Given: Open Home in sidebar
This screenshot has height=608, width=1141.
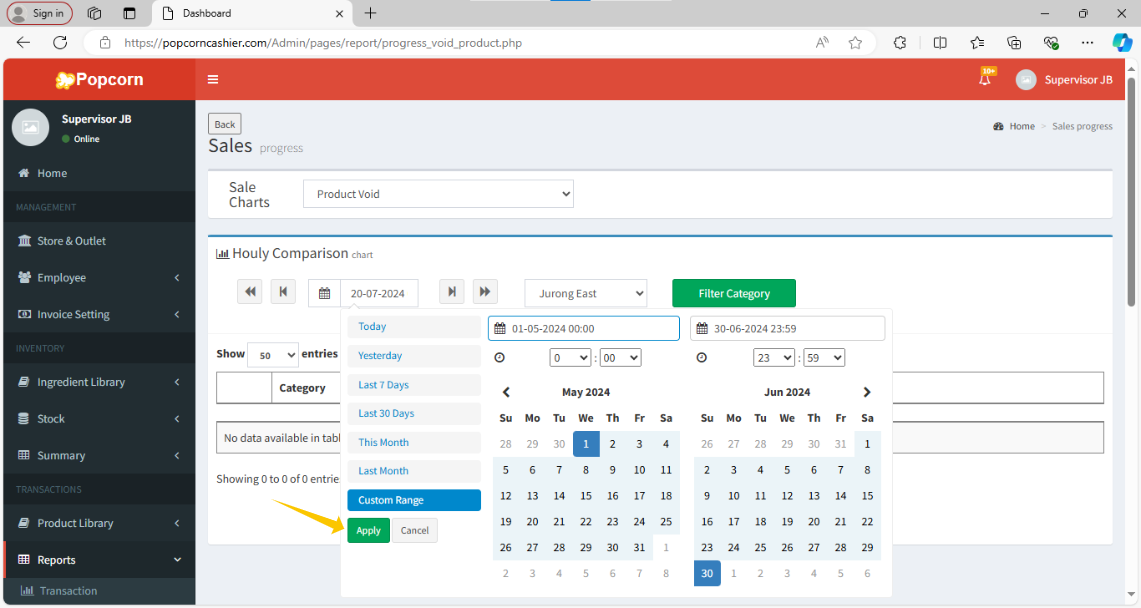Looking at the screenshot, I should (99, 173).
